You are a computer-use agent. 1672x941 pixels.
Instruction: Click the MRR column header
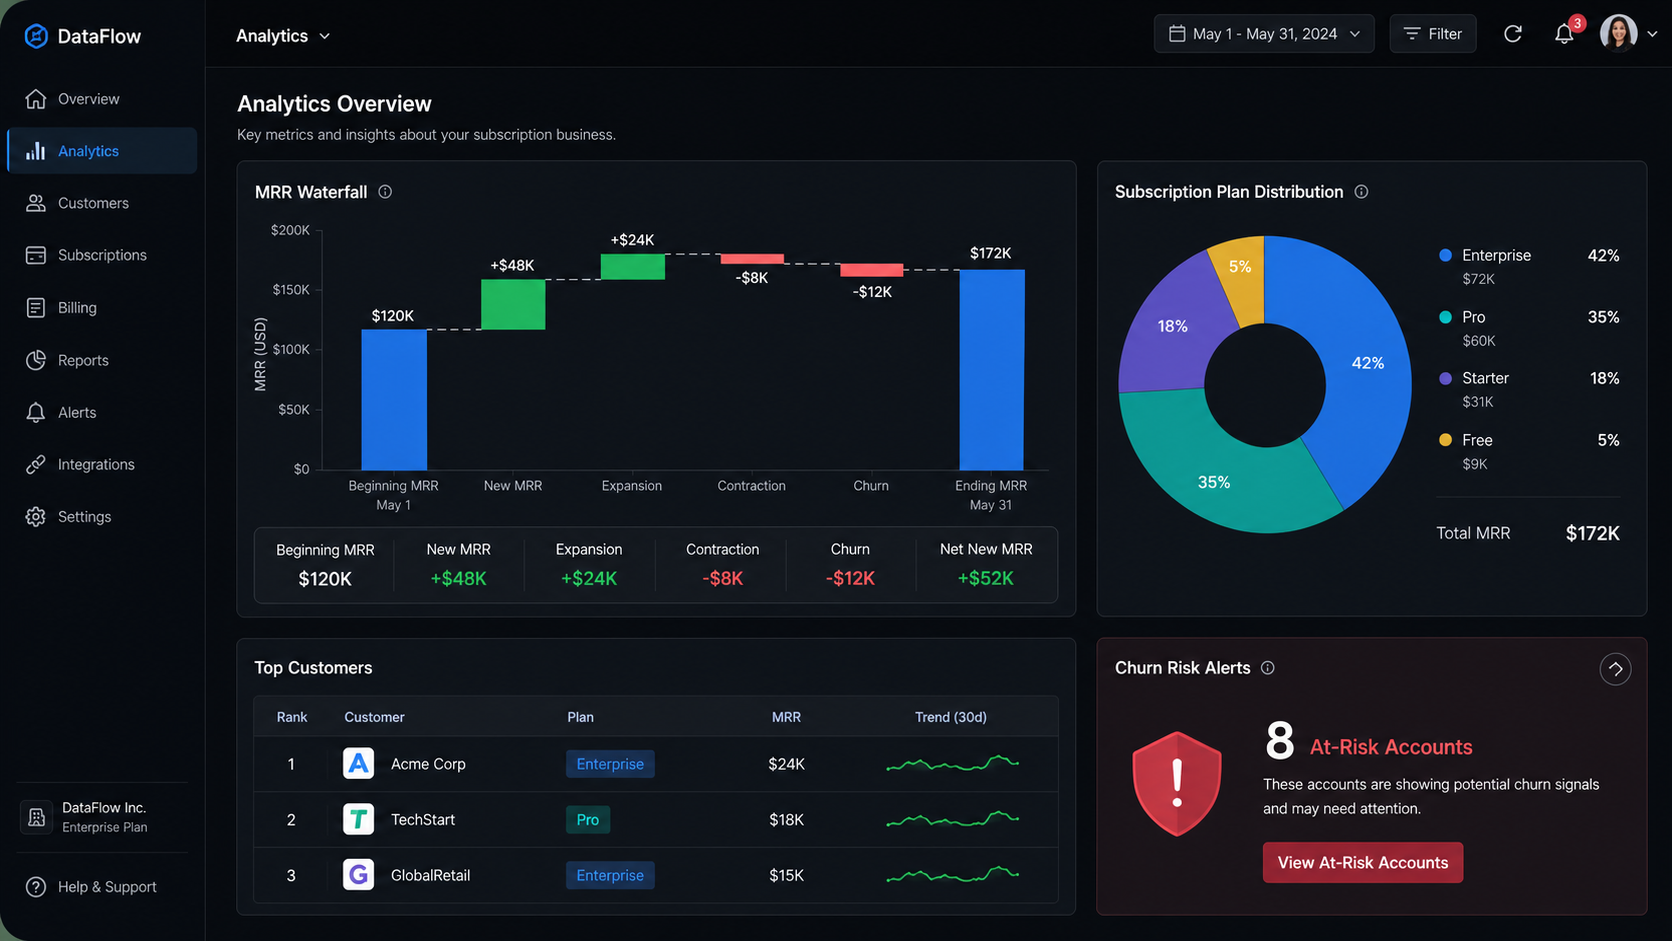tap(786, 717)
